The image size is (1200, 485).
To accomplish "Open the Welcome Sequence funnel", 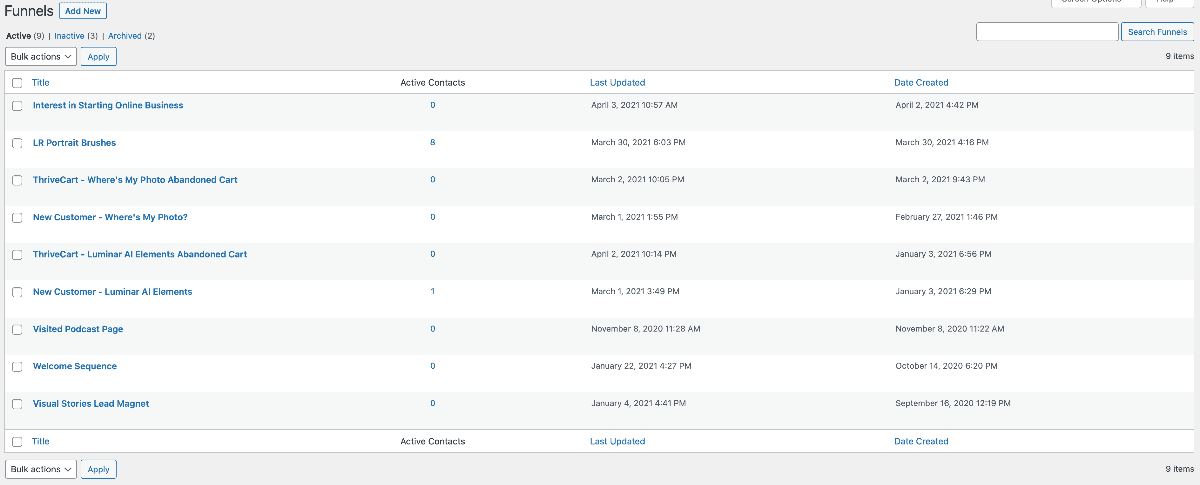I will 75,366.
